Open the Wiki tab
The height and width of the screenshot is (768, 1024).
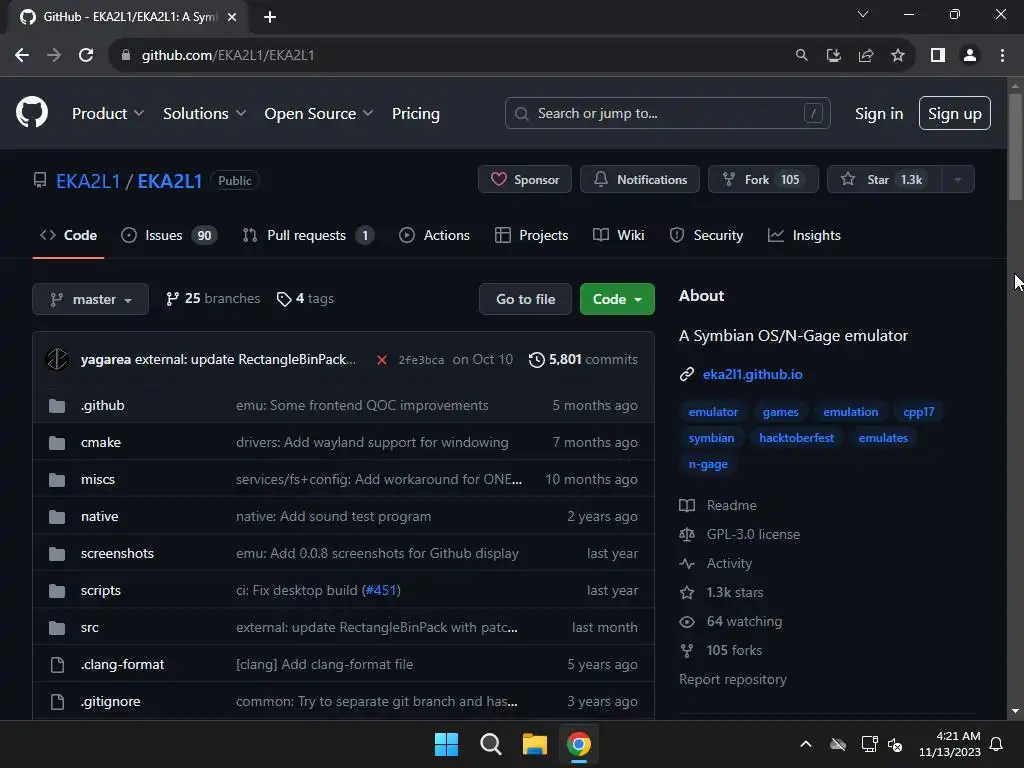[618, 236]
